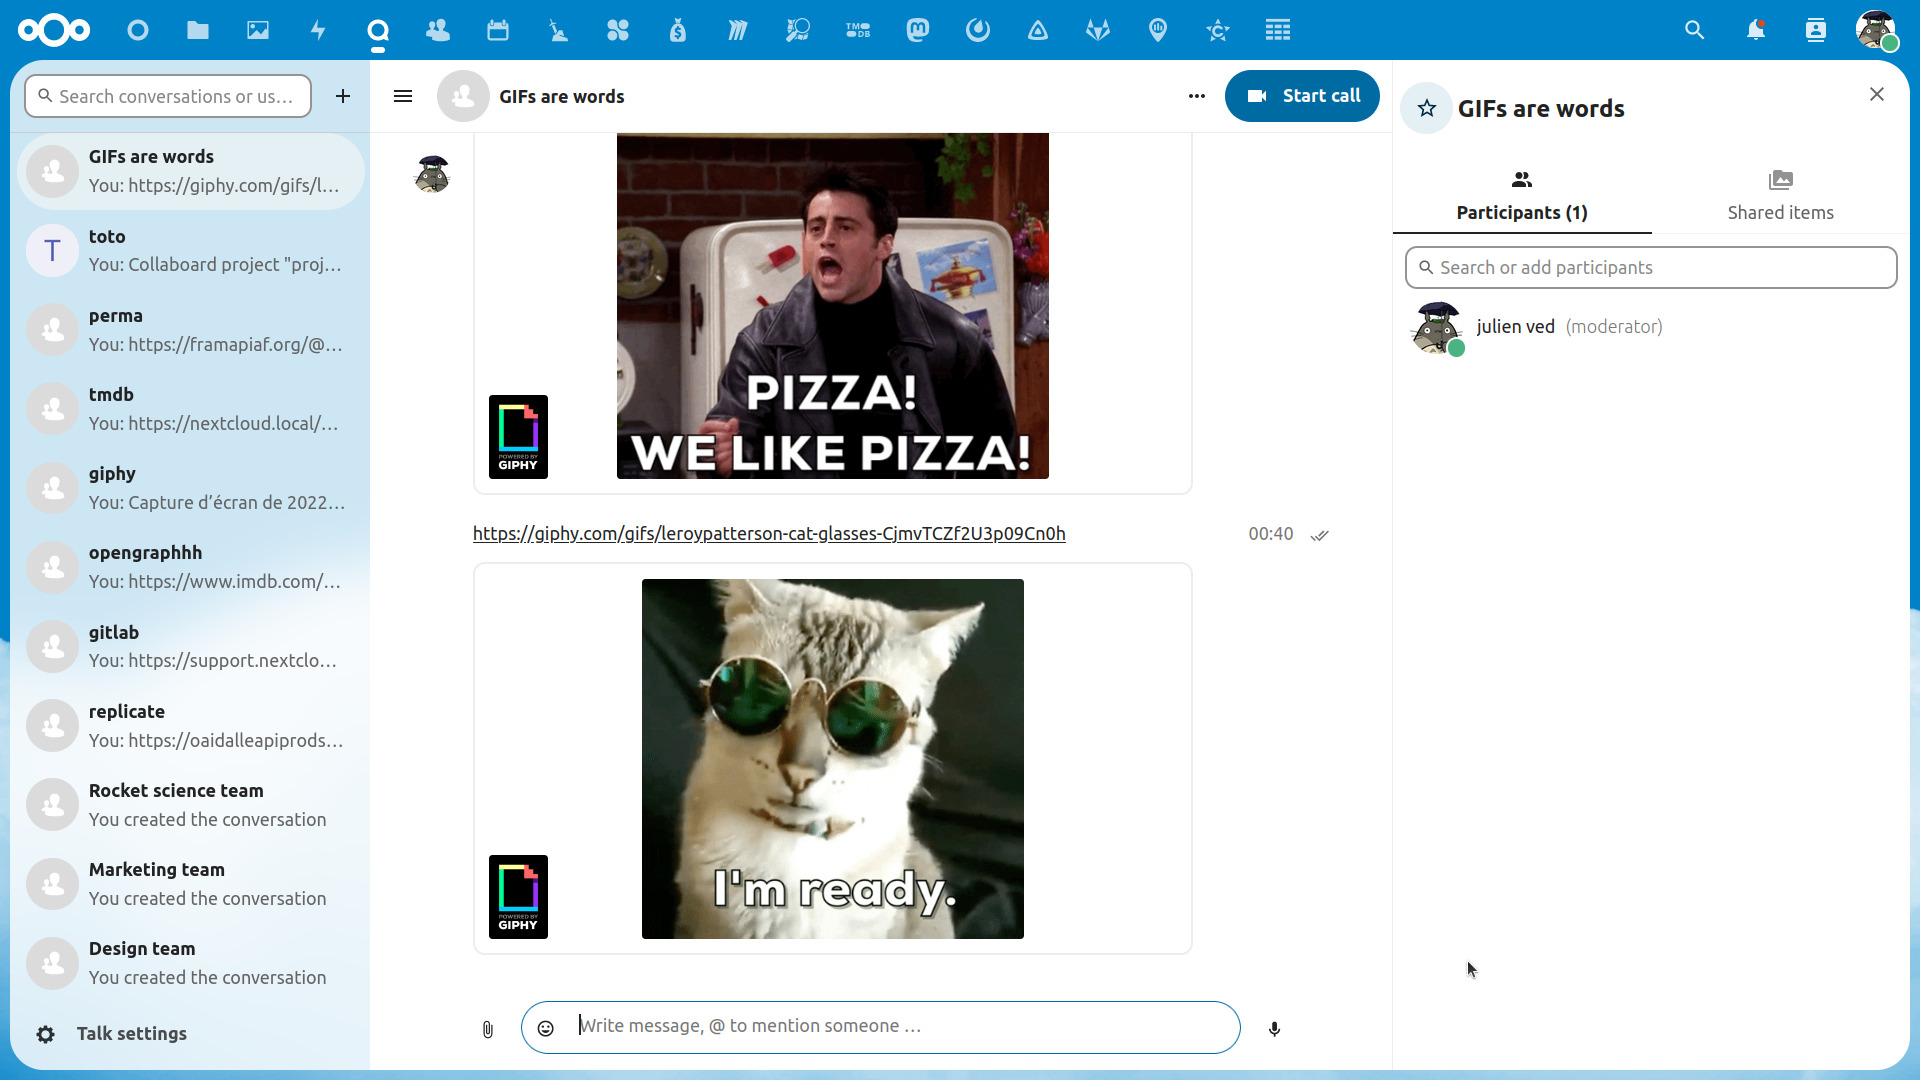Click the Search or add participants field
Image resolution: width=1920 pixels, height=1080 pixels.
point(1651,268)
